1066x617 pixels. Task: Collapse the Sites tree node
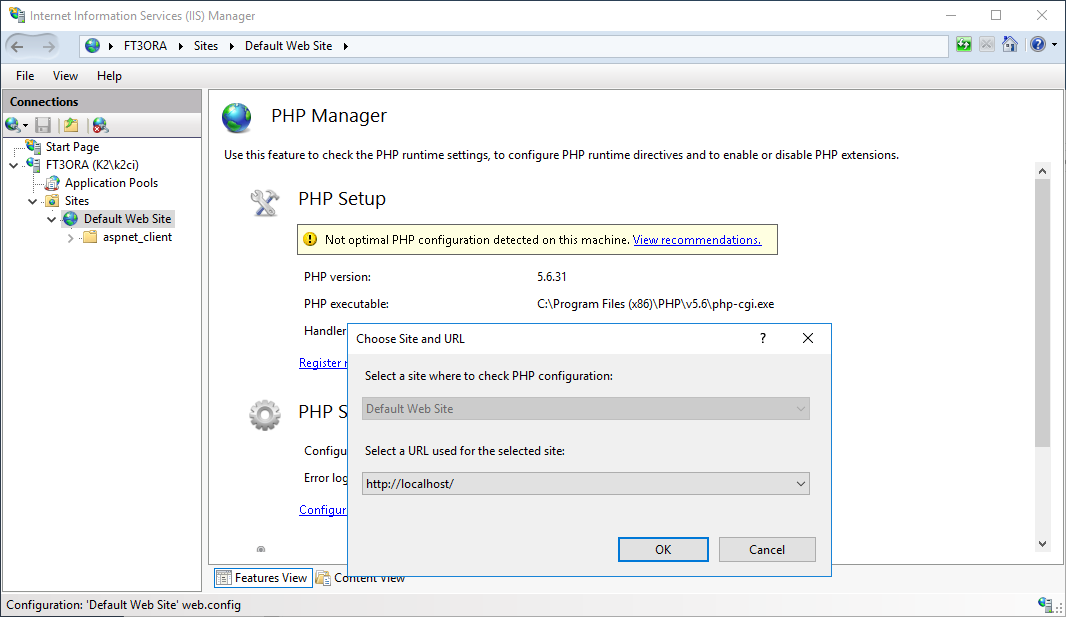click(33, 201)
